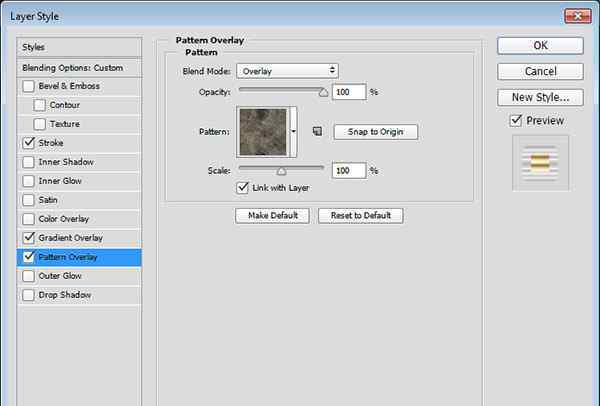The height and width of the screenshot is (406, 600).
Task: Enable the Contour checkbox
Action: (x=39, y=105)
